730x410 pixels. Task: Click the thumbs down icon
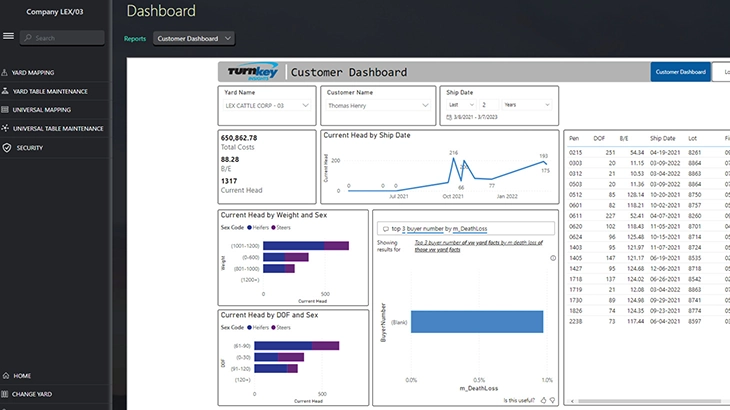point(552,400)
